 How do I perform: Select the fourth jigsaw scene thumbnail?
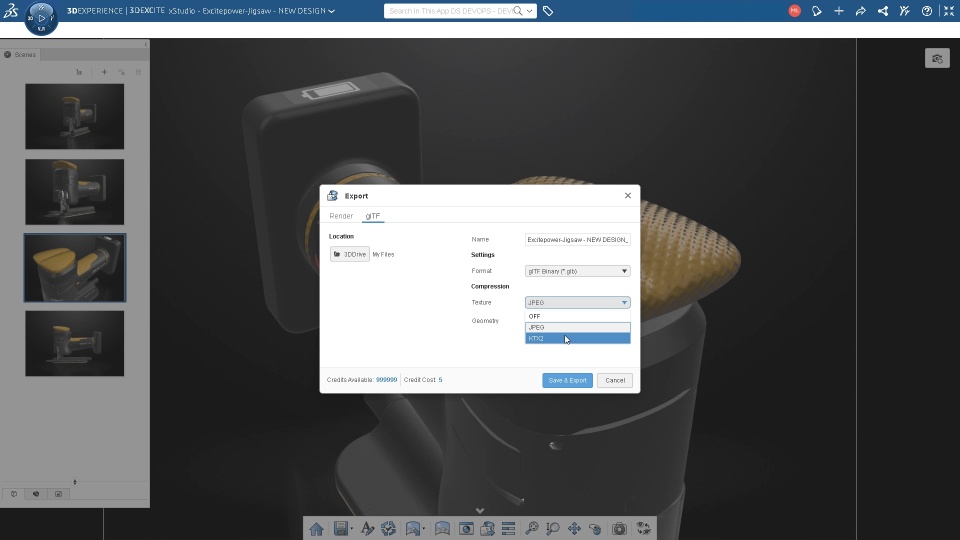coord(75,343)
